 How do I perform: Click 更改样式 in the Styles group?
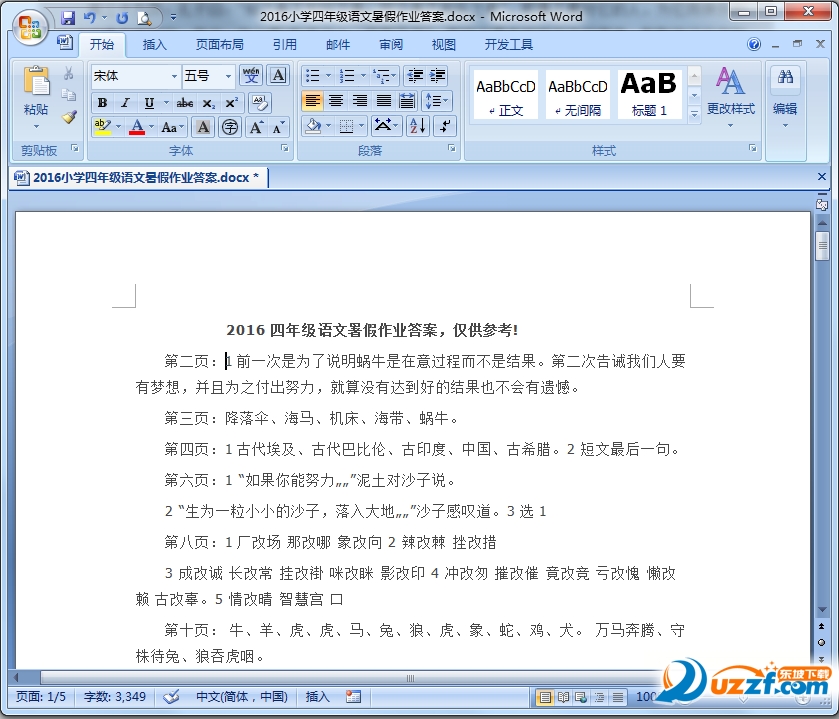(731, 100)
